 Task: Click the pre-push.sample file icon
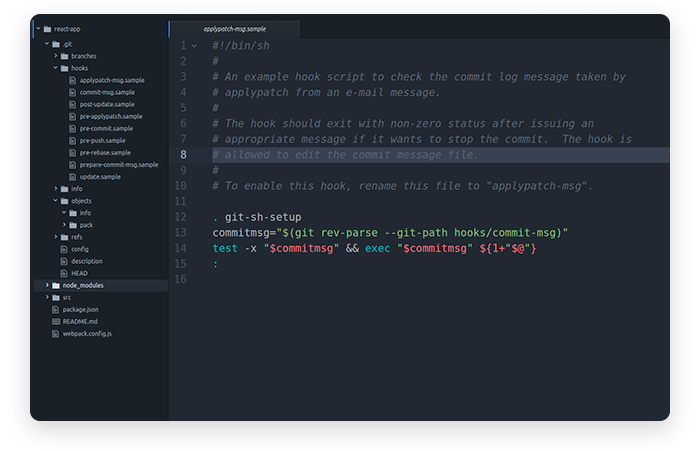click(x=72, y=140)
